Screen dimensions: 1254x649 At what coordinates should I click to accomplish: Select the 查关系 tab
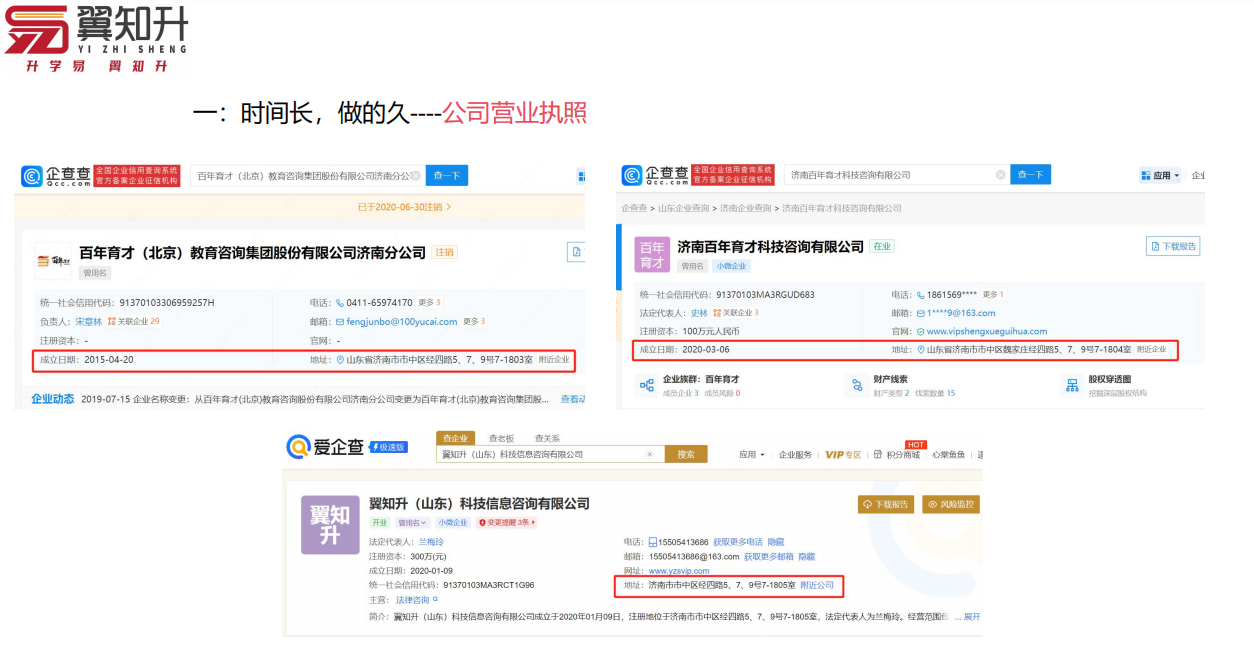[x=547, y=438]
